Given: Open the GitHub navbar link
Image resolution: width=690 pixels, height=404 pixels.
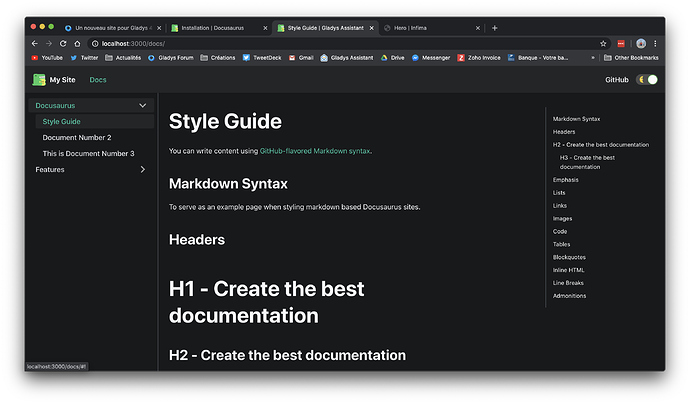Looking at the screenshot, I should click(617, 80).
